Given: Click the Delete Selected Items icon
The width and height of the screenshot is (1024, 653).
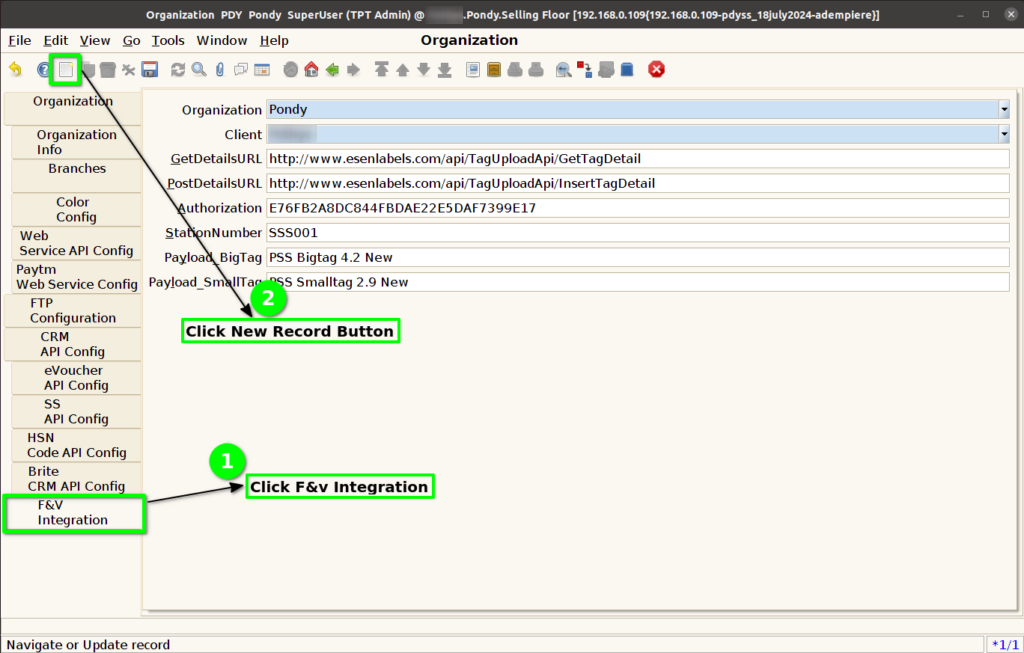Looking at the screenshot, I should 129,69.
